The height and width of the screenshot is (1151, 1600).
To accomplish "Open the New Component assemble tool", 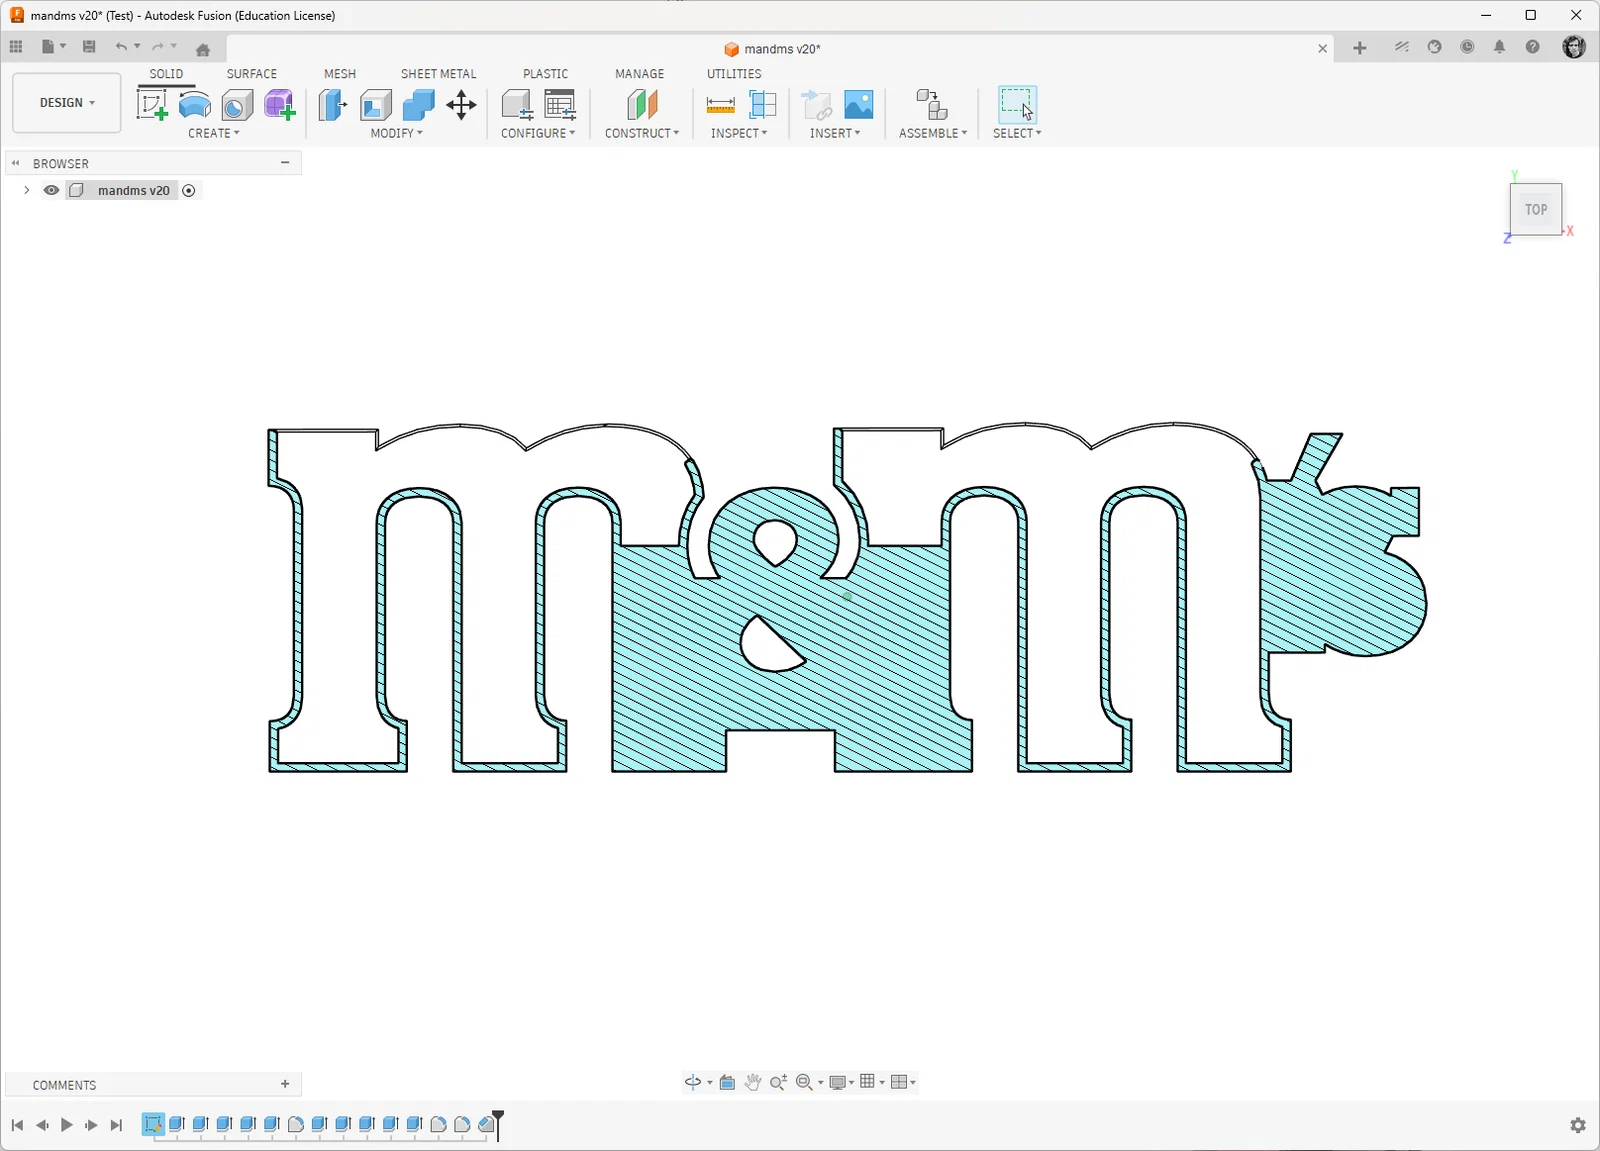I will coord(932,104).
